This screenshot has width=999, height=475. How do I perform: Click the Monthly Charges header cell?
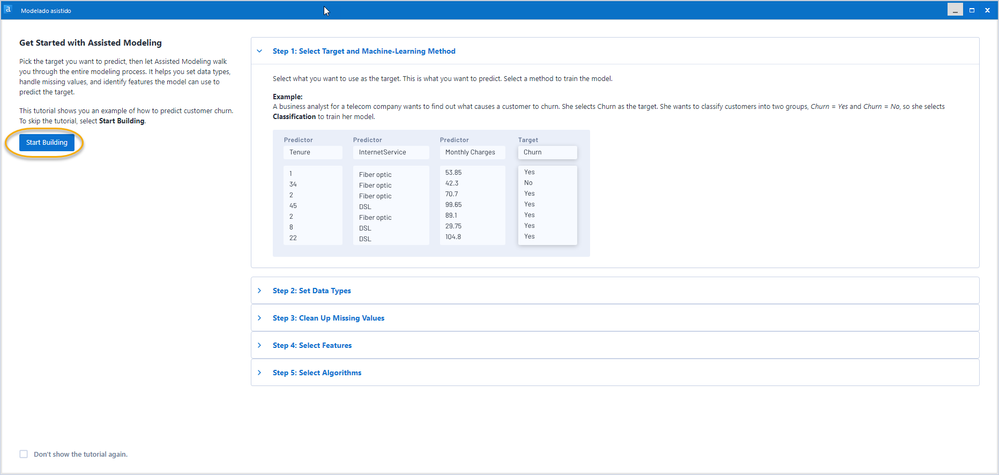click(472, 152)
